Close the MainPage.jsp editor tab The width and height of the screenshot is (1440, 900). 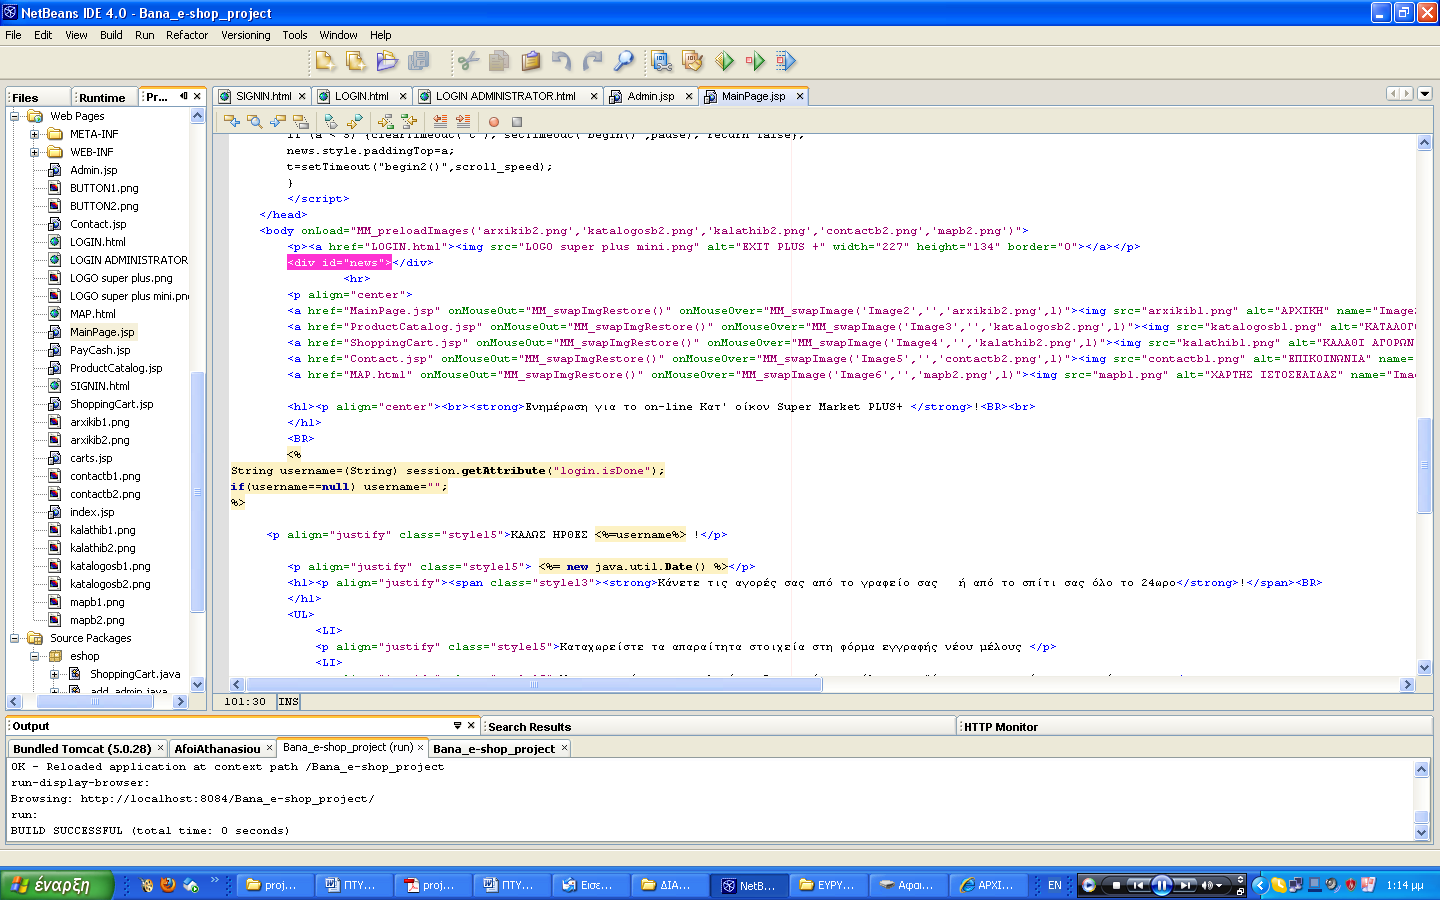click(x=801, y=97)
